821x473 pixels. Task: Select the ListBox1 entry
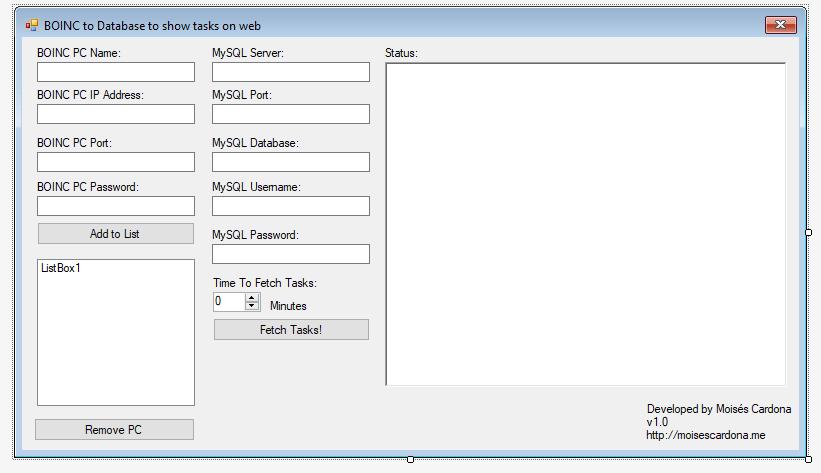[x=61, y=268]
